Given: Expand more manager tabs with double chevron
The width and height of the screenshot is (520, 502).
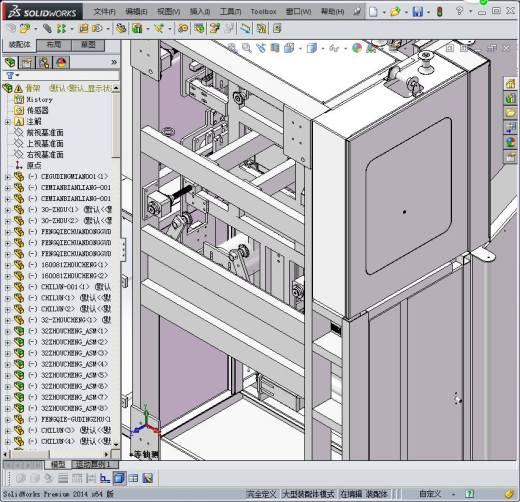Looking at the screenshot, I should tap(114, 62).
